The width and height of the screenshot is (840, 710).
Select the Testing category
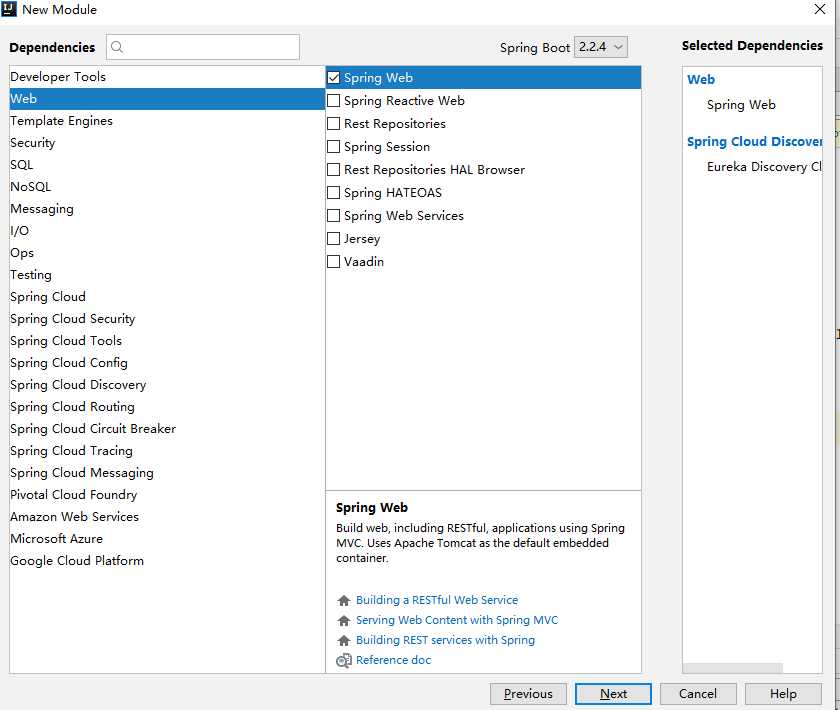pyautogui.click(x=167, y=274)
